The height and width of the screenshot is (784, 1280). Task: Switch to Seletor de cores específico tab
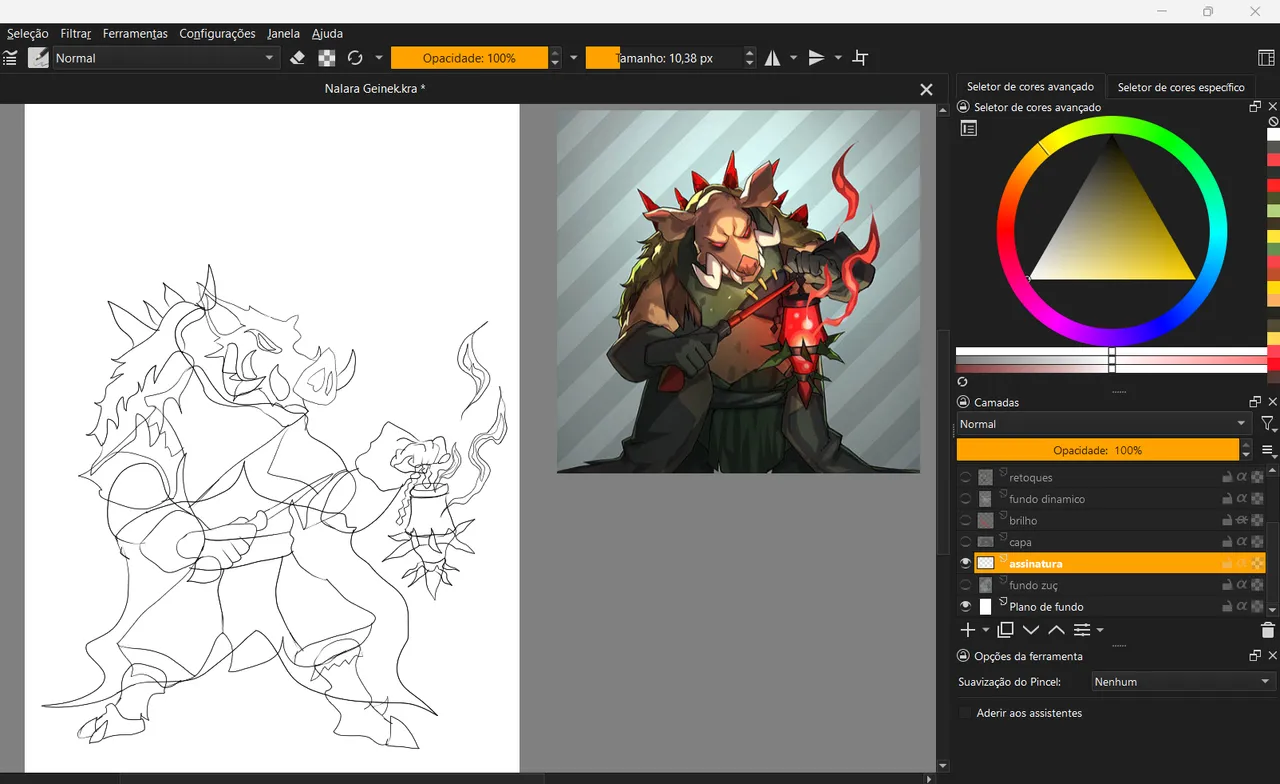pyautogui.click(x=1181, y=87)
